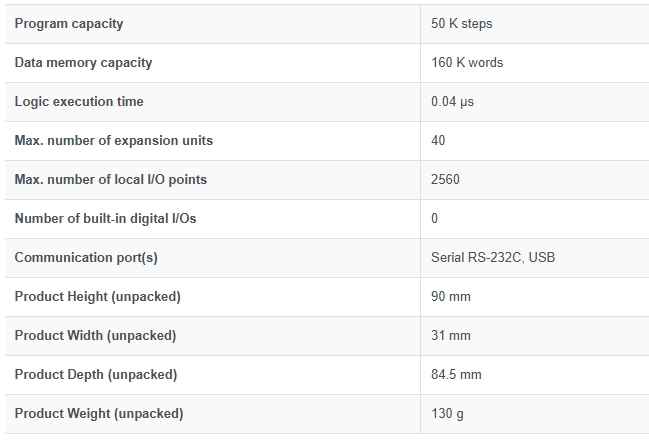Image resolution: width=649 pixels, height=443 pixels.
Task: Select the 2560 I/O points value
Action: (445, 179)
